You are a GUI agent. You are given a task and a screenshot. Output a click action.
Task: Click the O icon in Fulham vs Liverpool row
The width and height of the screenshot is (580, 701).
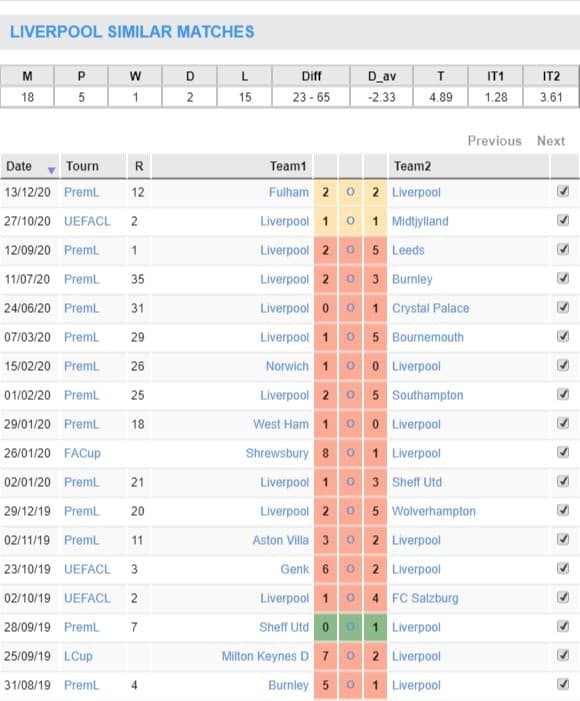(x=351, y=192)
